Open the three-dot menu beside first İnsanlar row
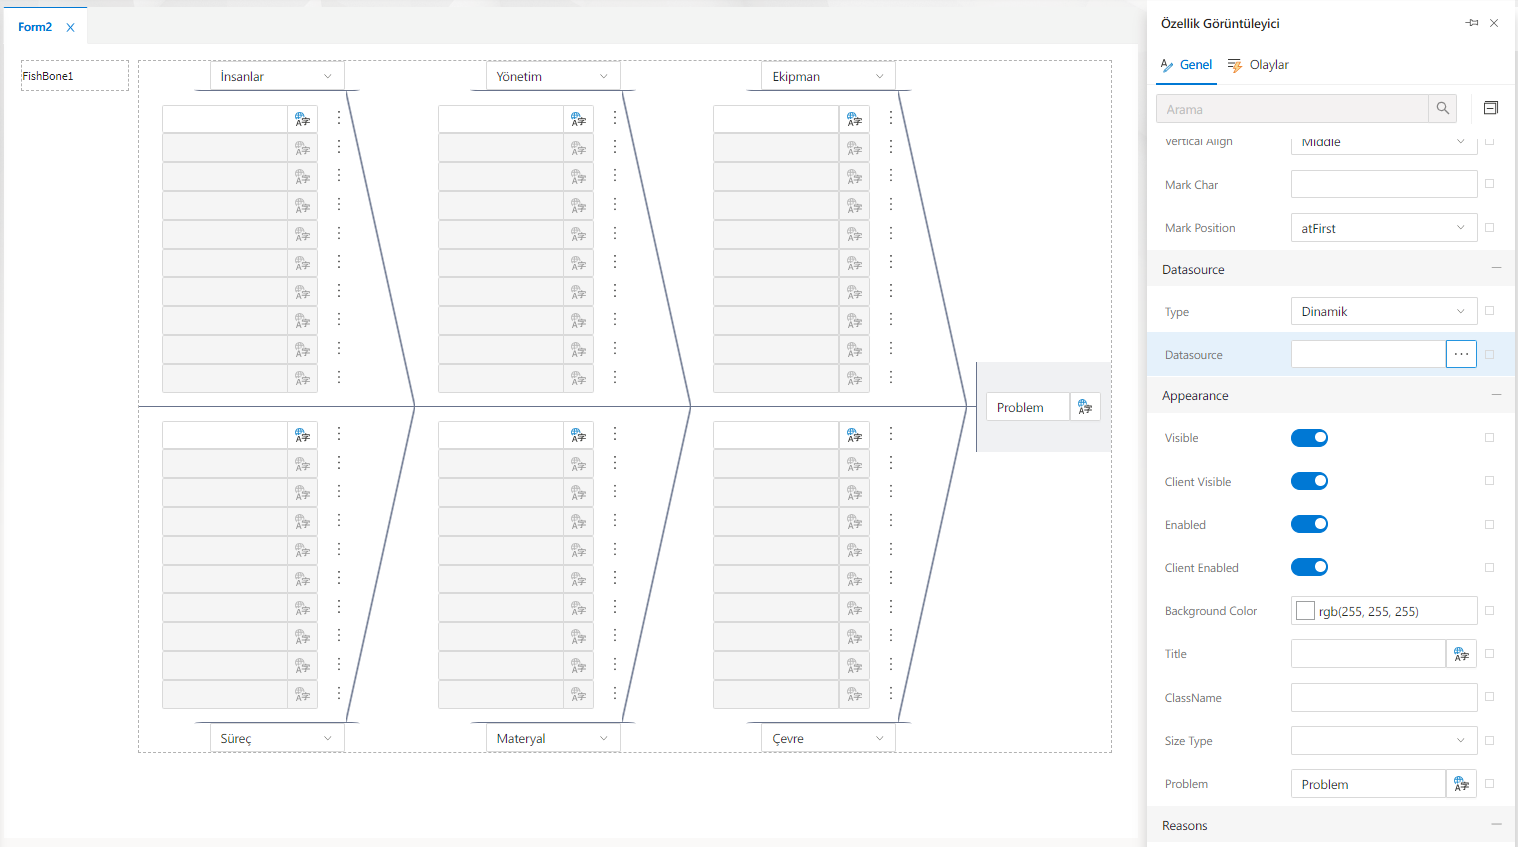 (339, 118)
